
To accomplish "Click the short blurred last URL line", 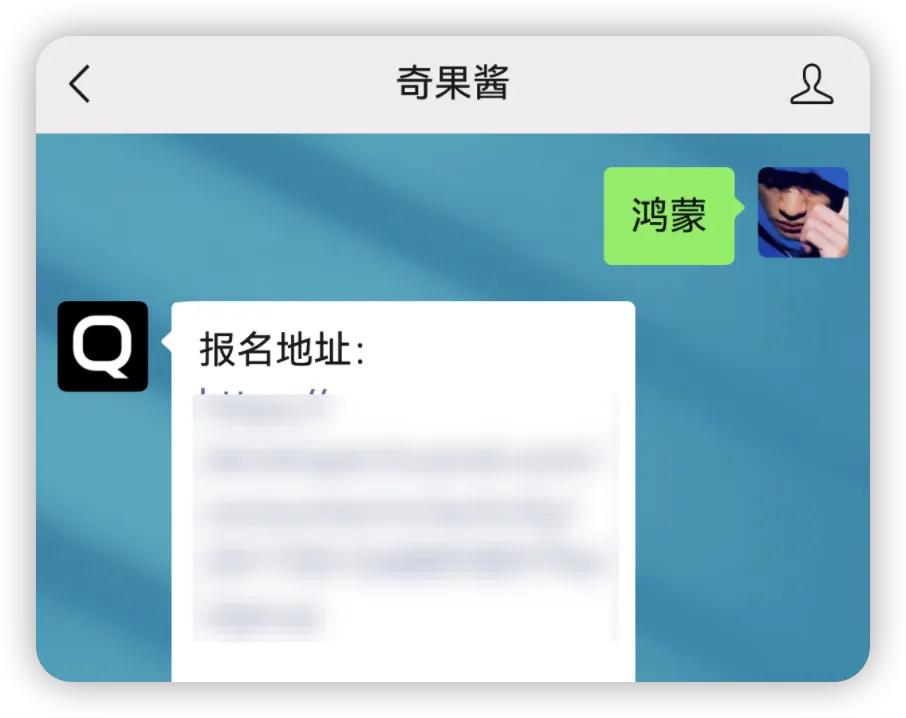I will (x=262, y=616).
